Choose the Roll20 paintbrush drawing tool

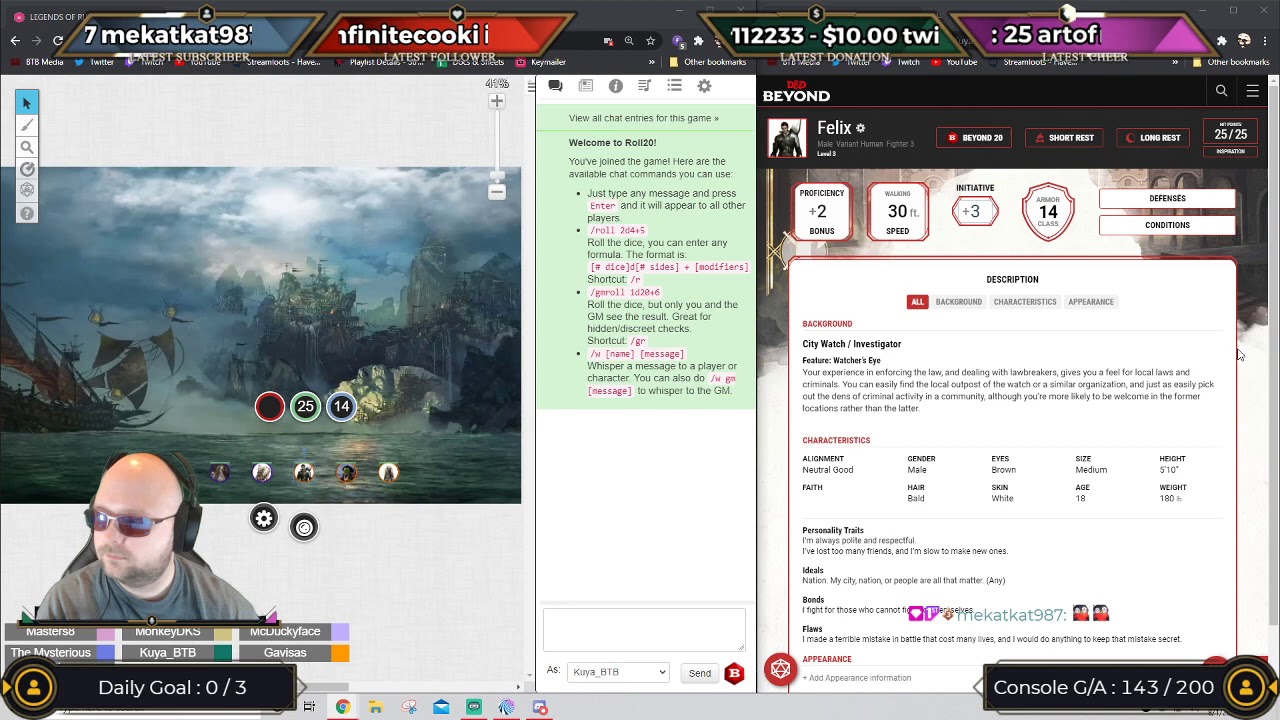[27, 125]
